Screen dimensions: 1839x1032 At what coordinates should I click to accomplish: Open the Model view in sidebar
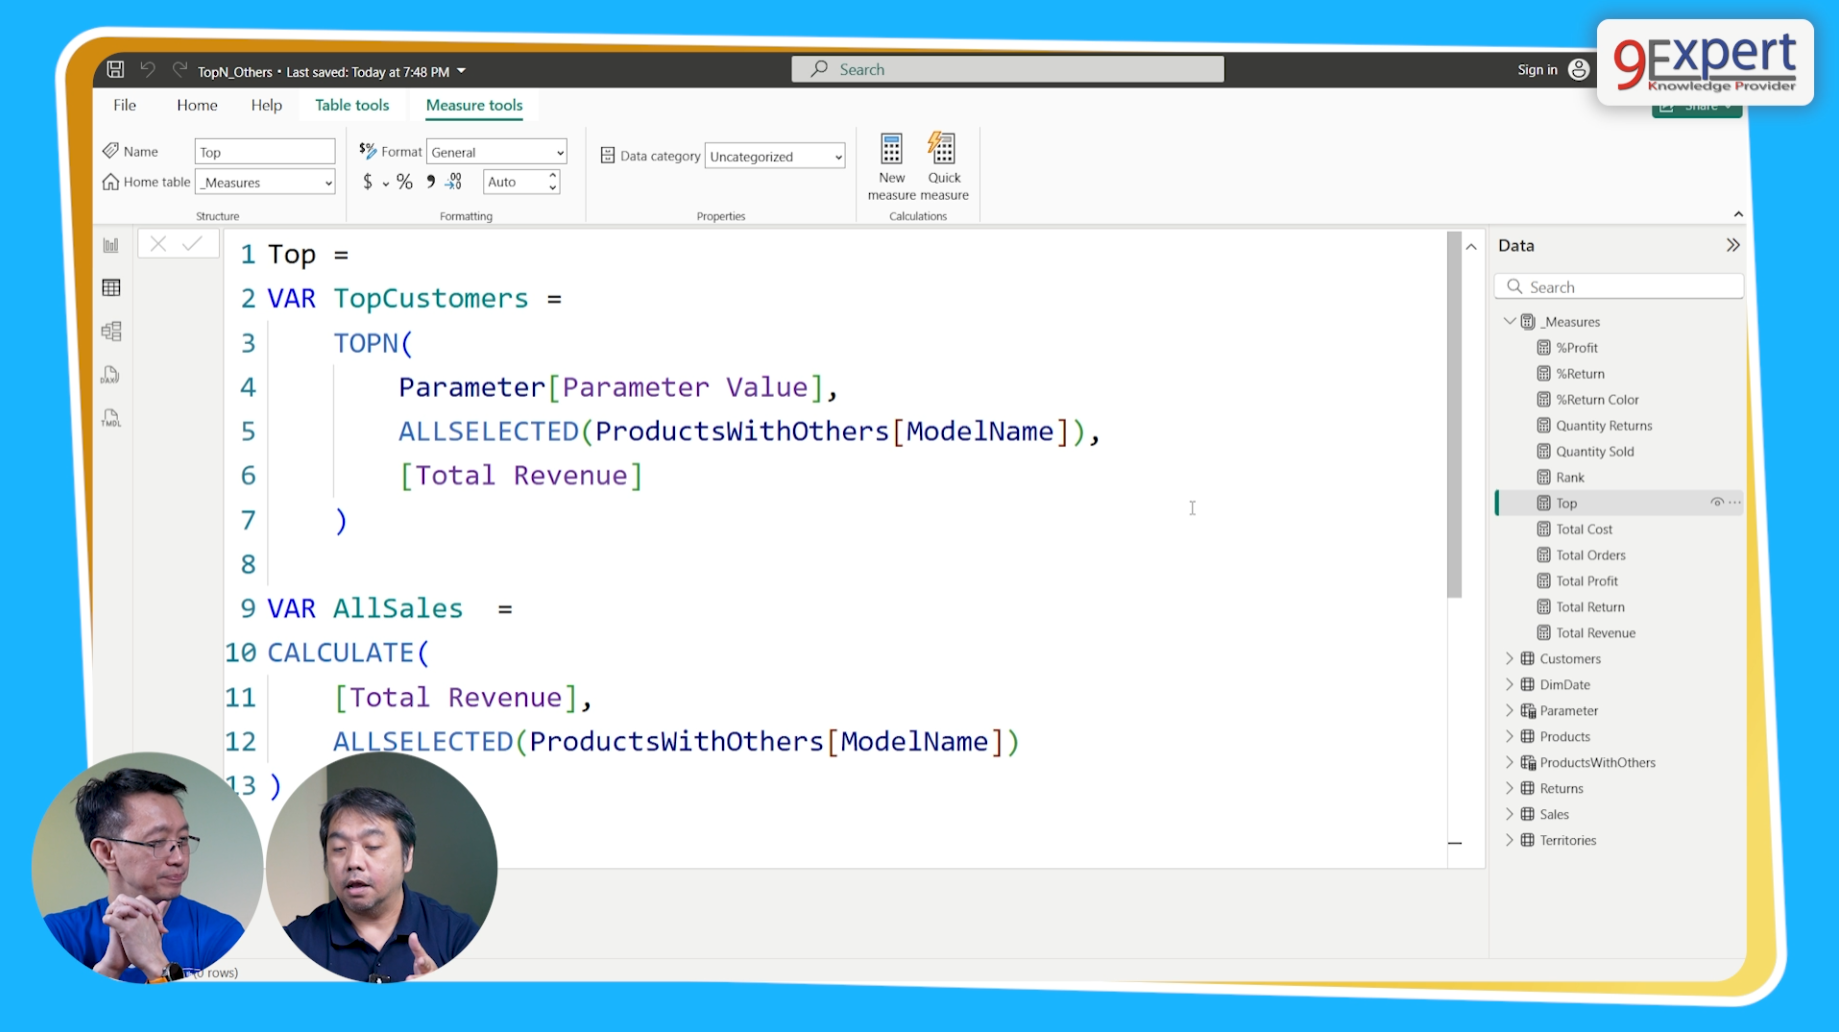click(111, 331)
